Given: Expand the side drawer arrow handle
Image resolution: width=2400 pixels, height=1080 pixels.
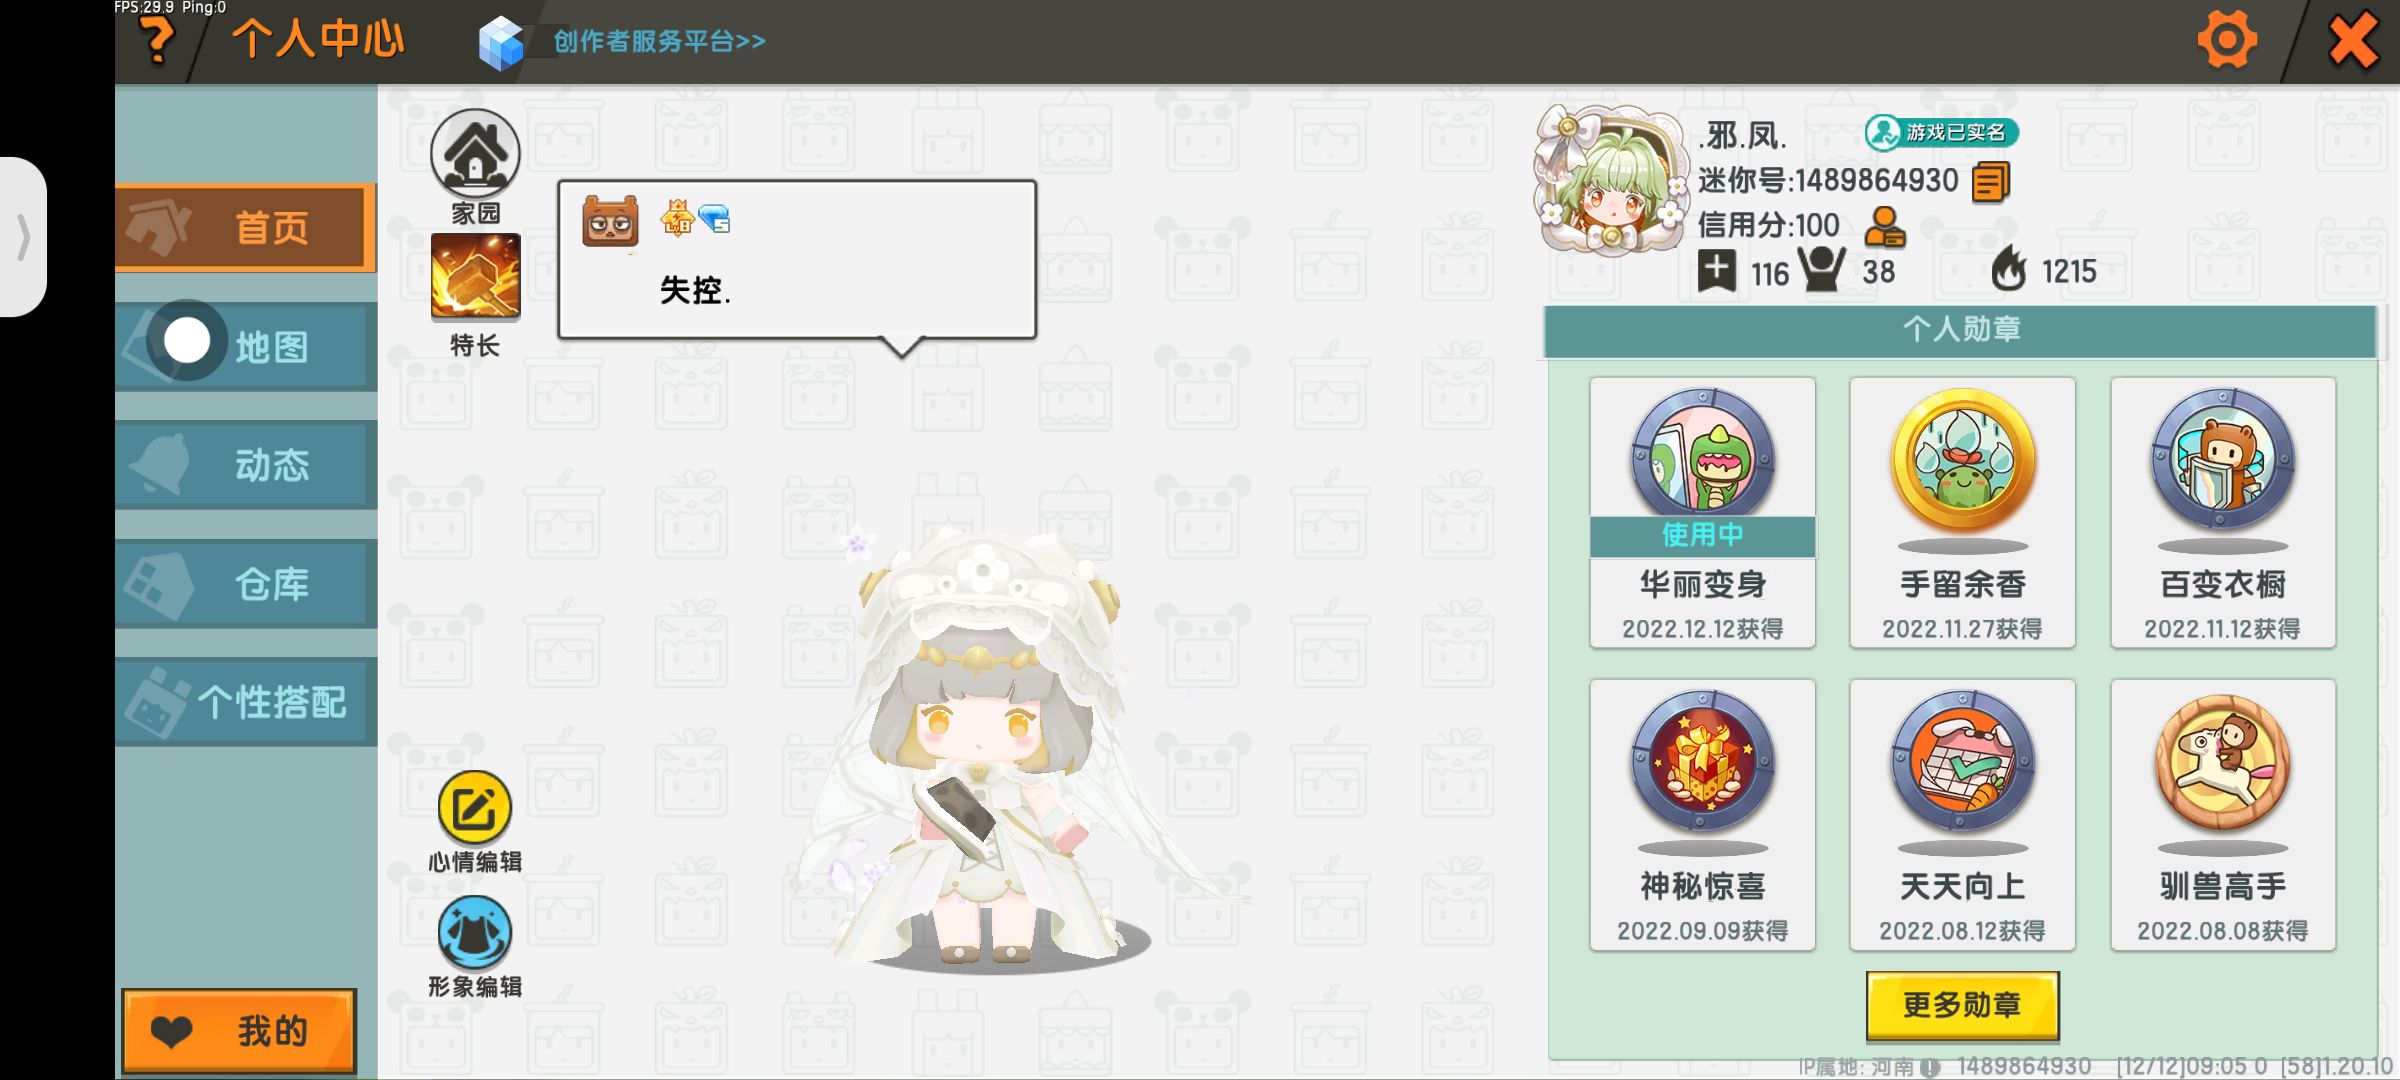Looking at the screenshot, I should pyautogui.click(x=23, y=237).
